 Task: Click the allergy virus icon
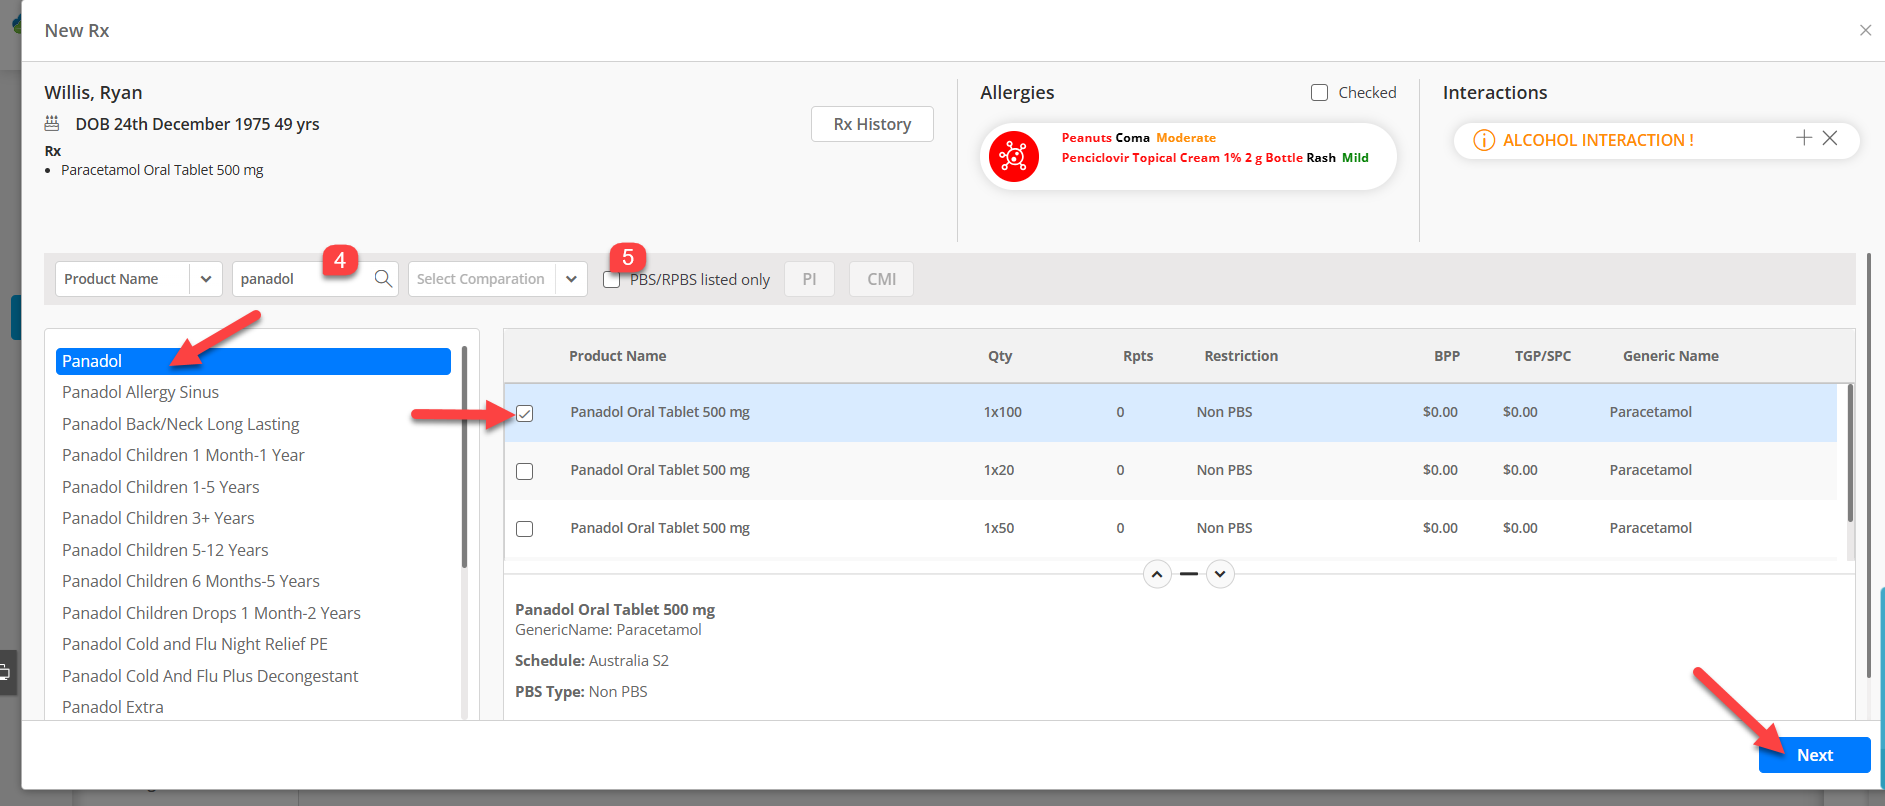[x=1013, y=156]
